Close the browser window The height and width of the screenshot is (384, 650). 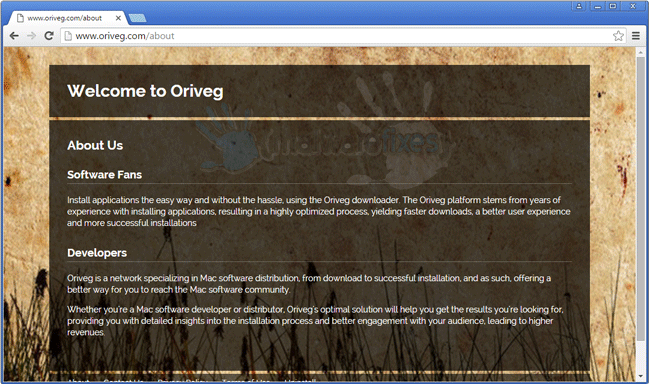click(633, 6)
